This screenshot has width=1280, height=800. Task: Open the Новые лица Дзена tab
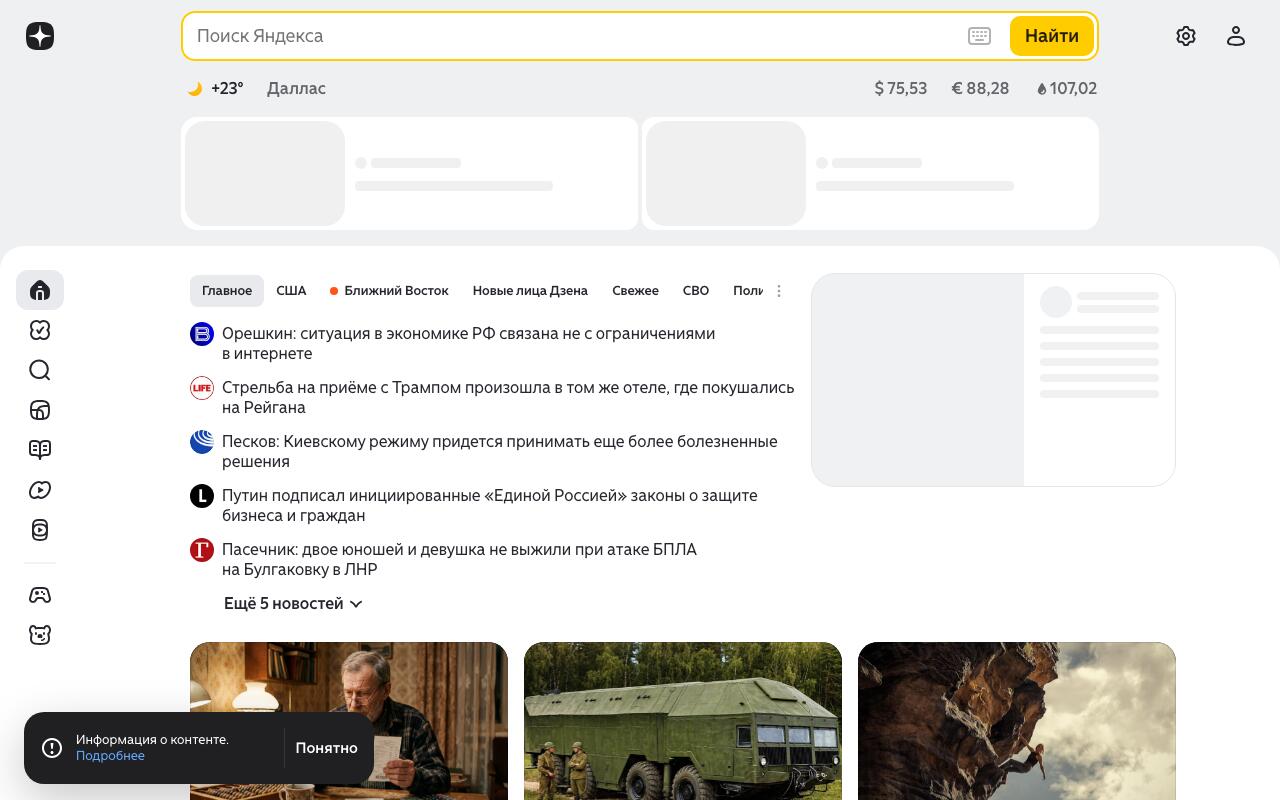[530, 291]
